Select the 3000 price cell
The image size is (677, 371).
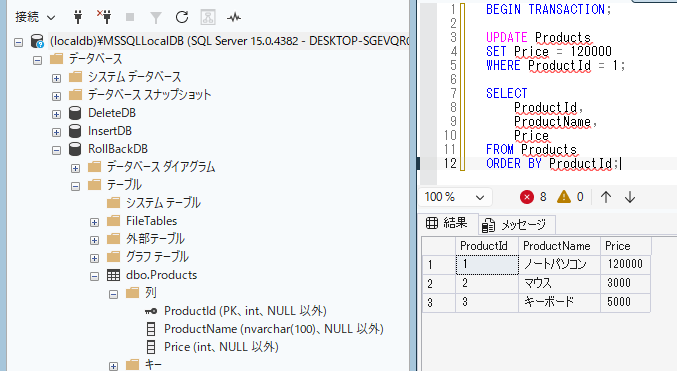point(625,283)
